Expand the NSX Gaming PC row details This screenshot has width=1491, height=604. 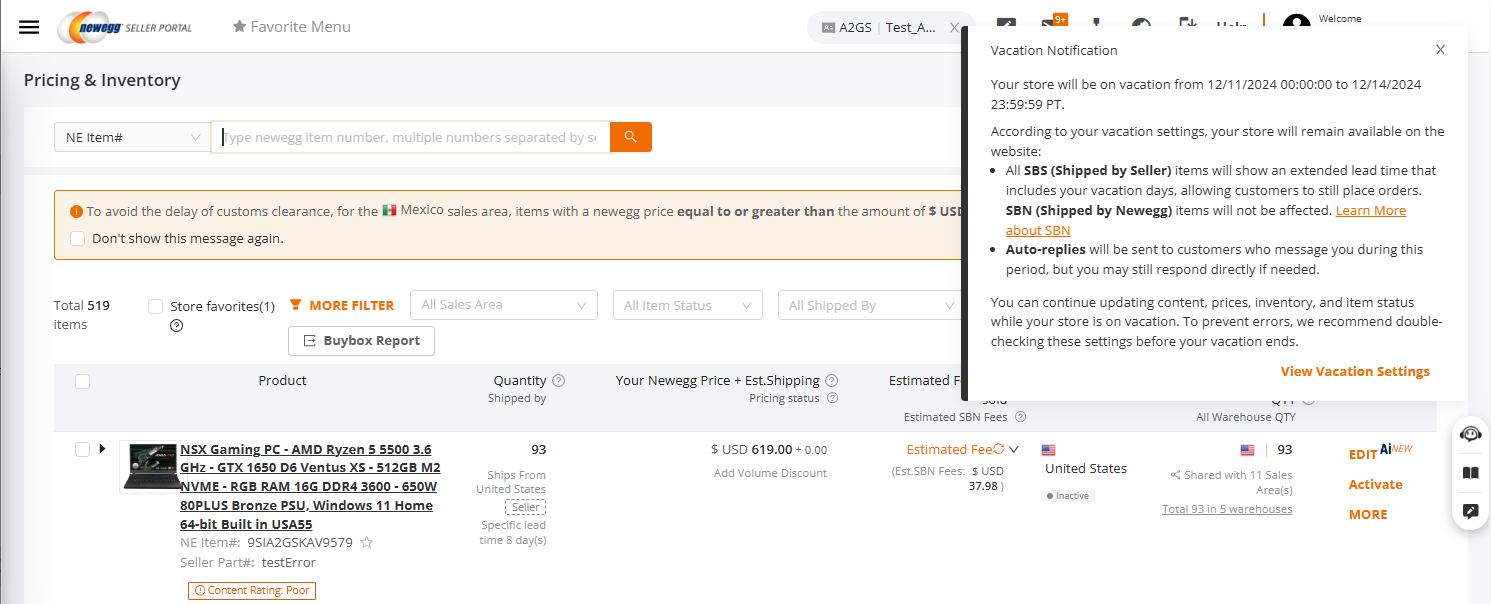102,449
